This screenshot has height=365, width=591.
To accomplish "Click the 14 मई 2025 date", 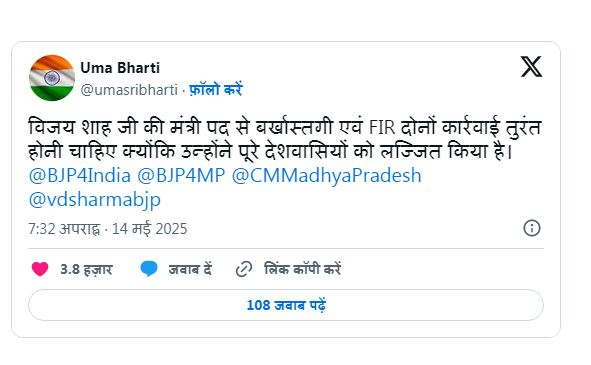I will click(x=150, y=229).
